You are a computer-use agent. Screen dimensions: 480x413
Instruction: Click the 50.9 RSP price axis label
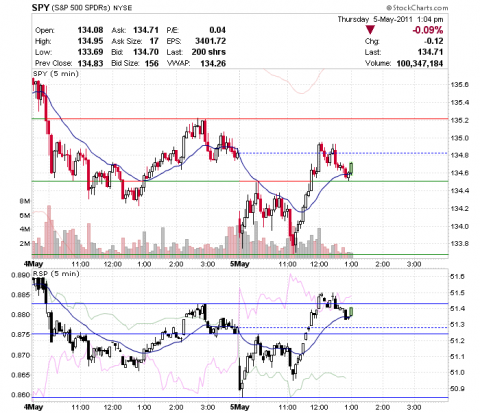457,389
